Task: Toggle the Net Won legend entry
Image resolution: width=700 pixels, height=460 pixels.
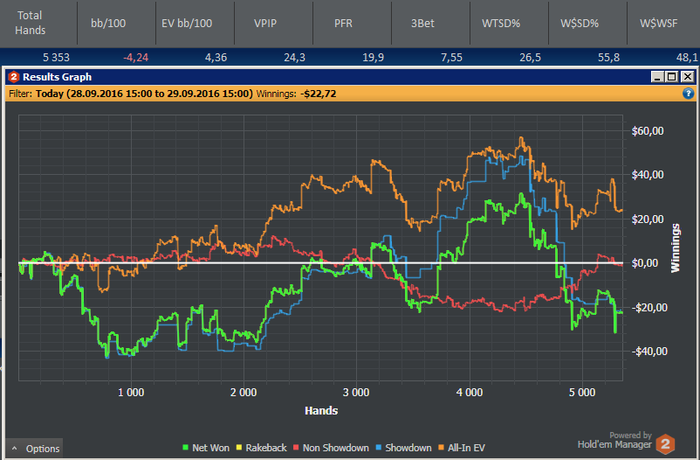Action: pyautogui.click(x=206, y=447)
